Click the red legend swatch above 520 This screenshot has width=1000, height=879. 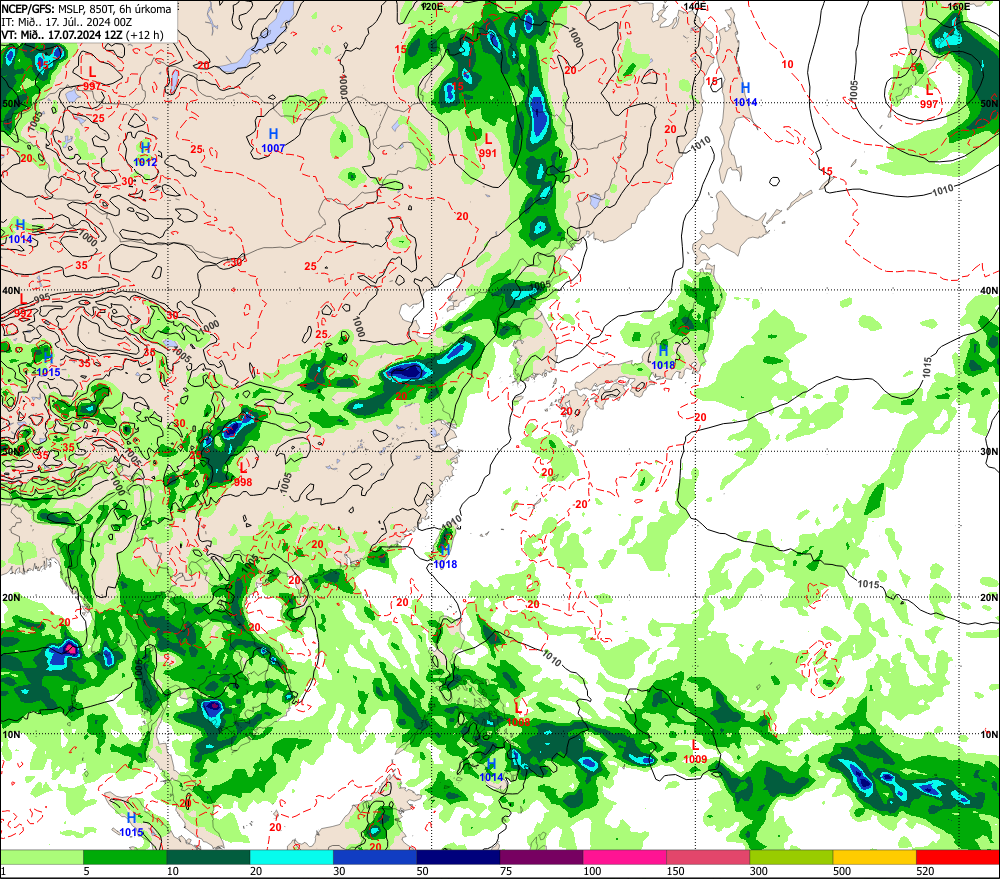[958, 857]
